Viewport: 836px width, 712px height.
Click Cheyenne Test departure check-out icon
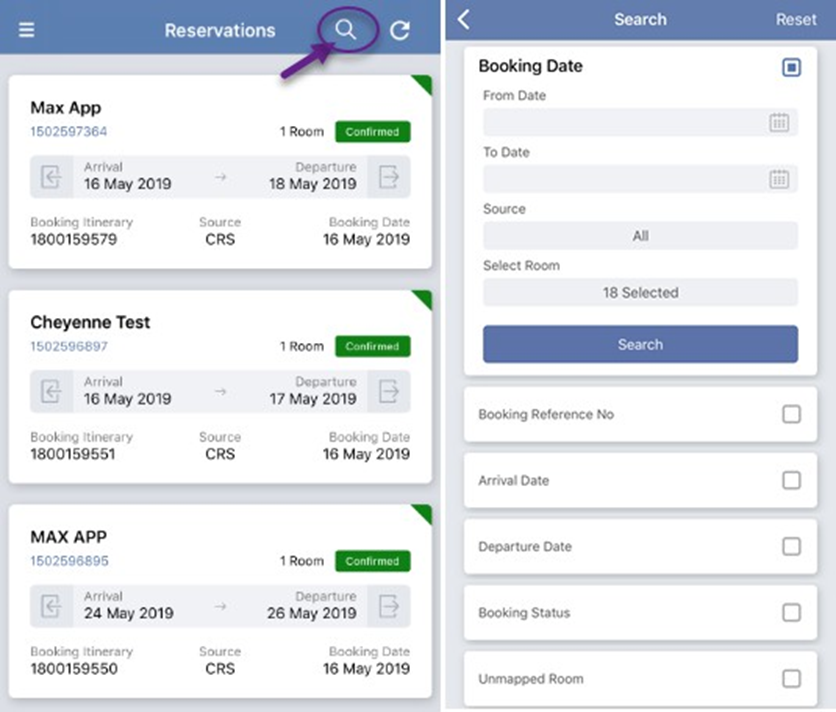click(x=389, y=392)
